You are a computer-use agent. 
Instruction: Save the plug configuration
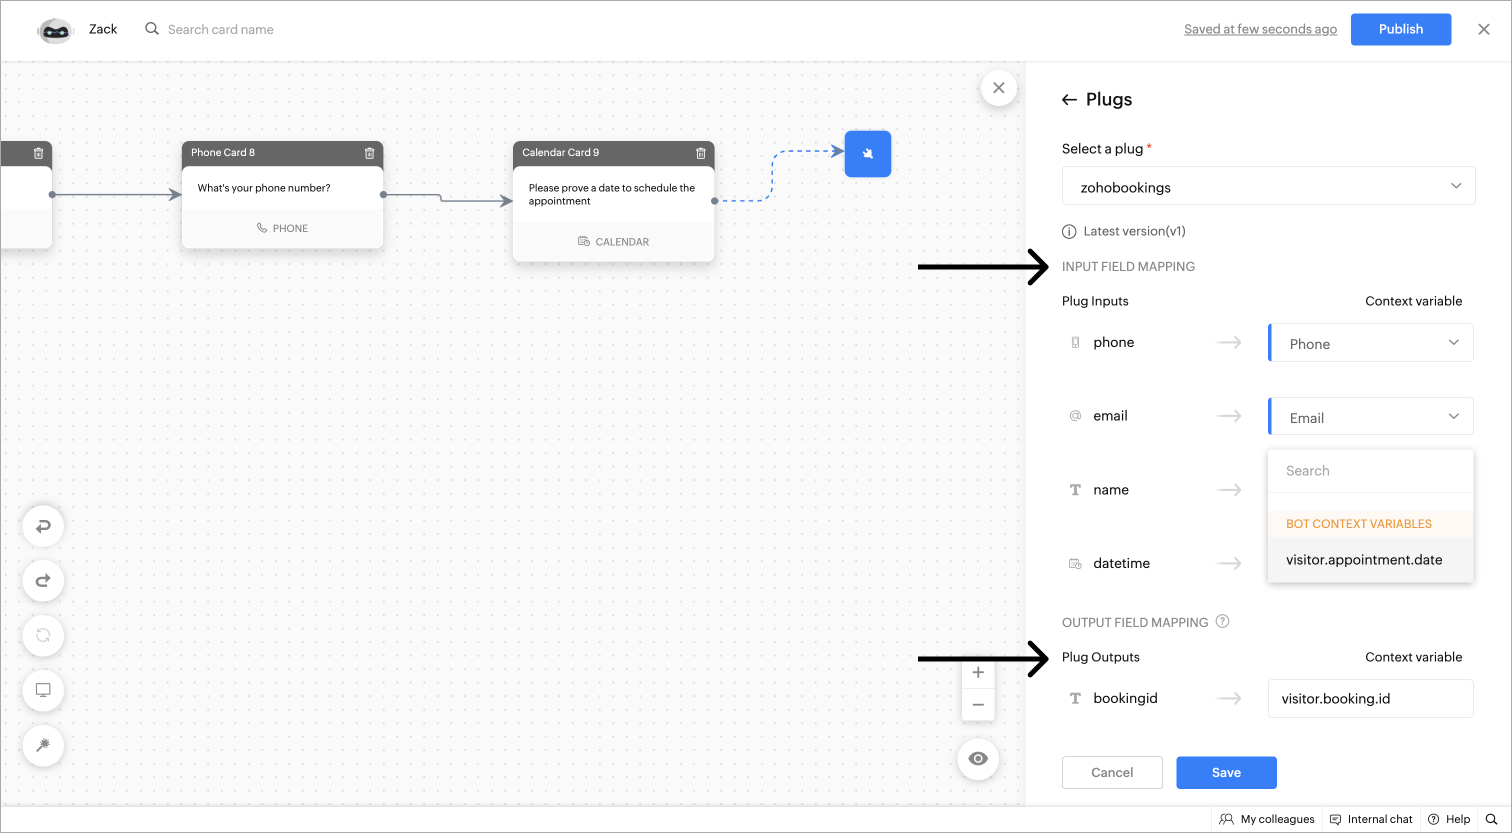coord(1226,772)
